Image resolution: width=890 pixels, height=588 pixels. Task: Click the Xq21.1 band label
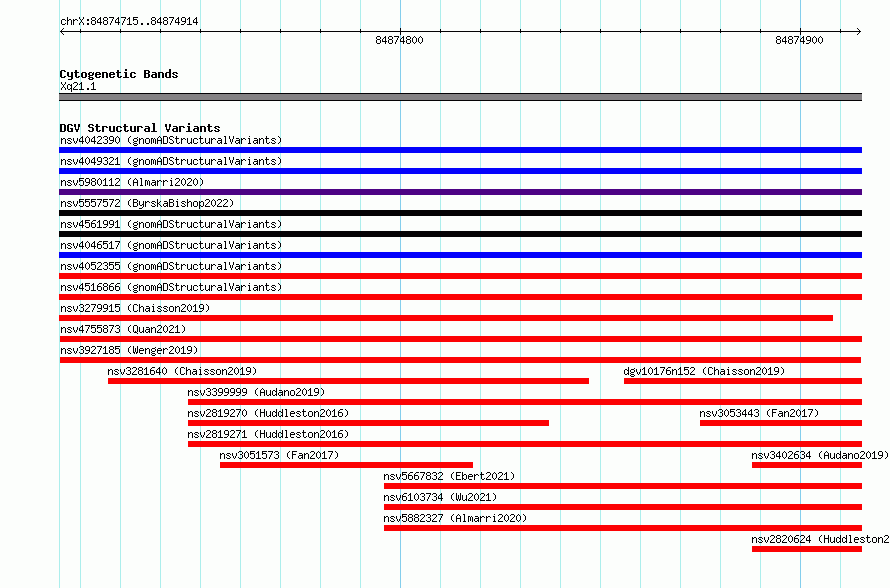78,86
